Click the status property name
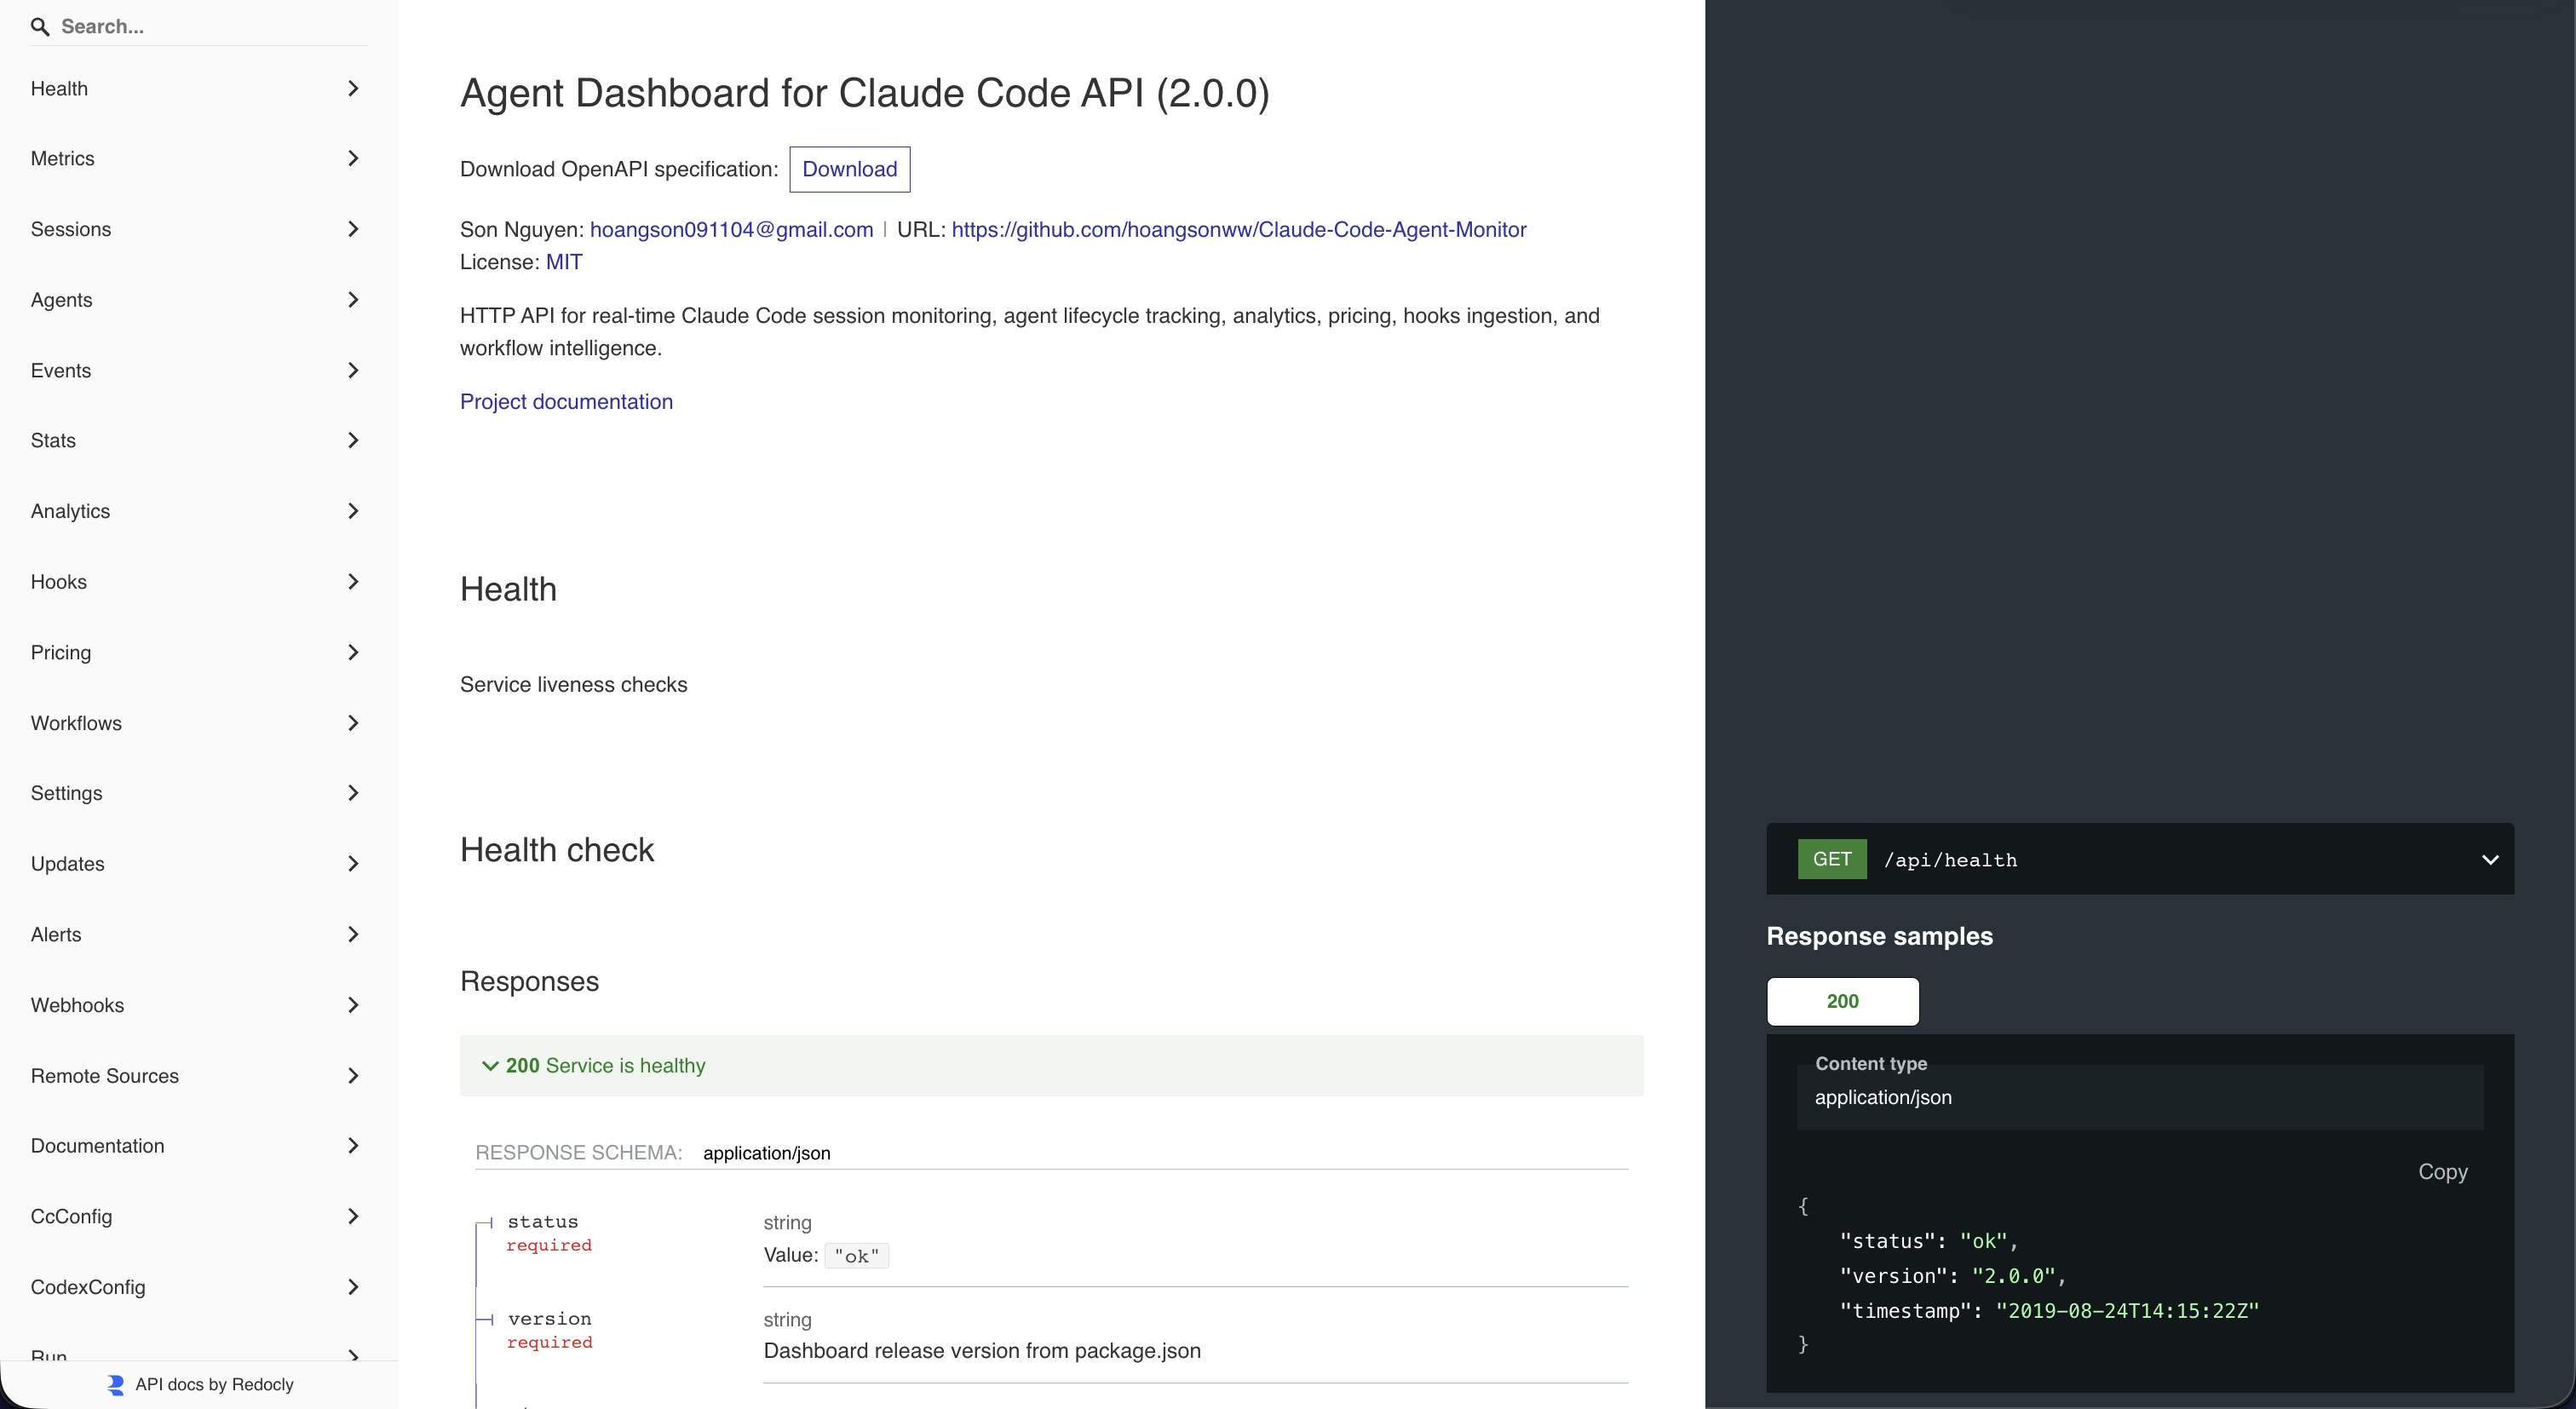The image size is (2576, 1409). [543, 1222]
